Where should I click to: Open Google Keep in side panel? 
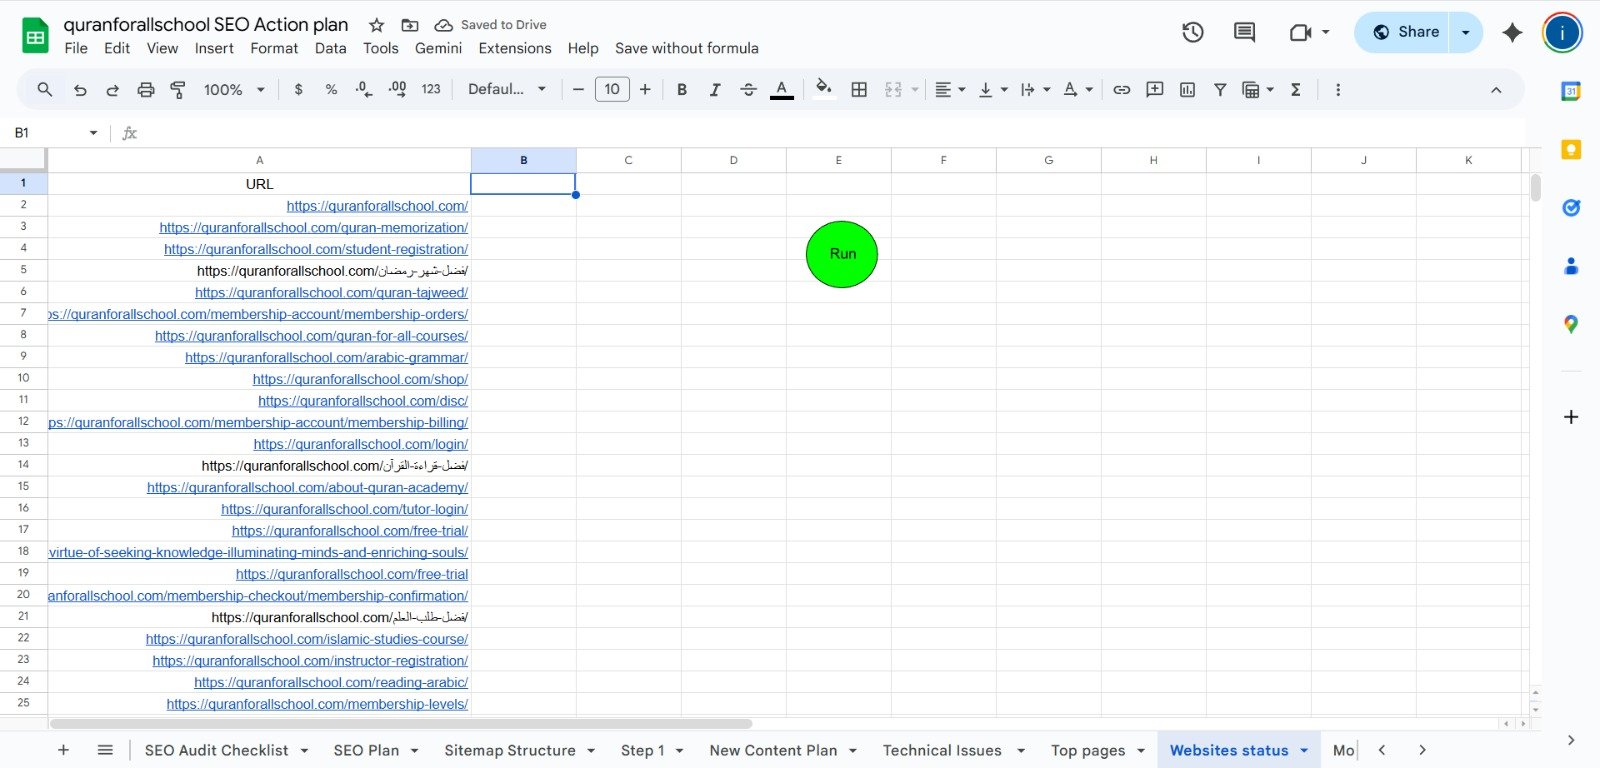[x=1571, y=150]
